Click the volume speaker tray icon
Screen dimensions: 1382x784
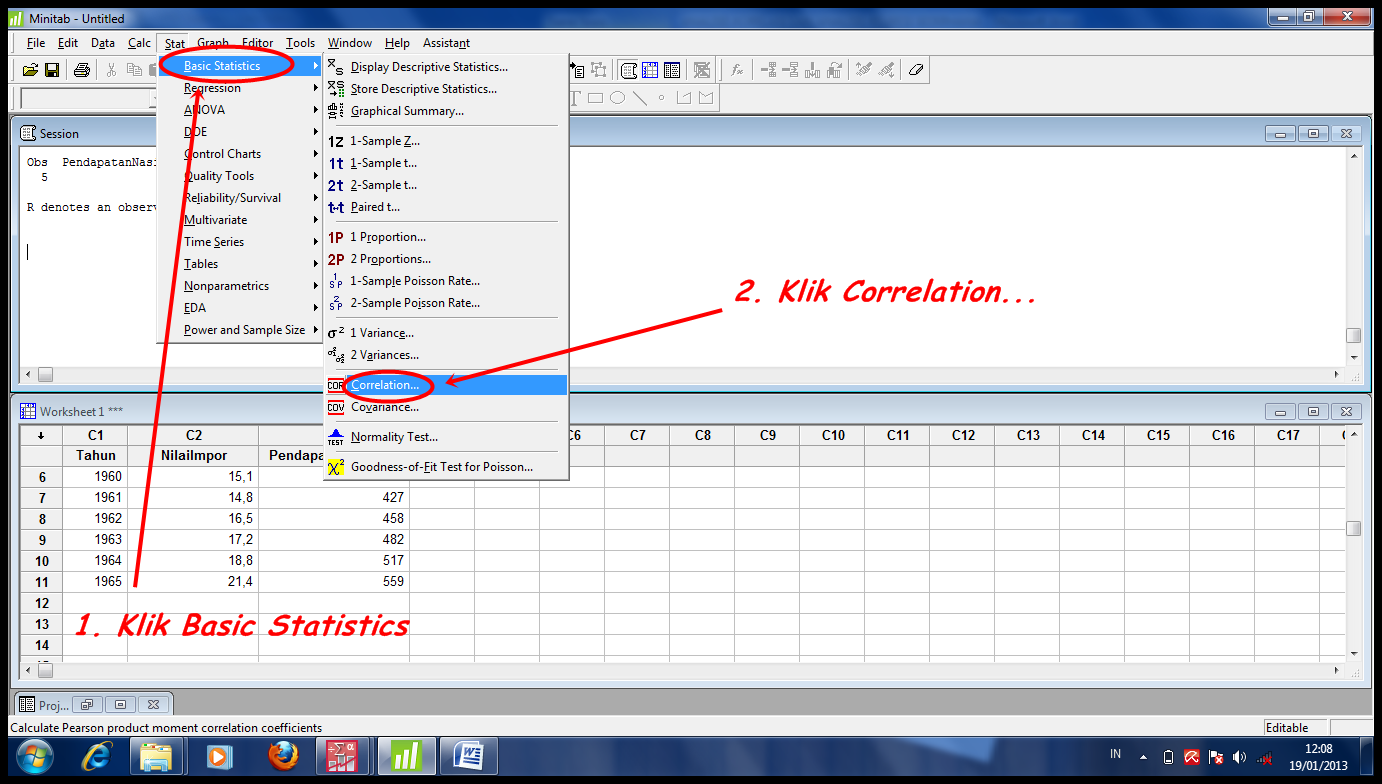pos(1240,757)
